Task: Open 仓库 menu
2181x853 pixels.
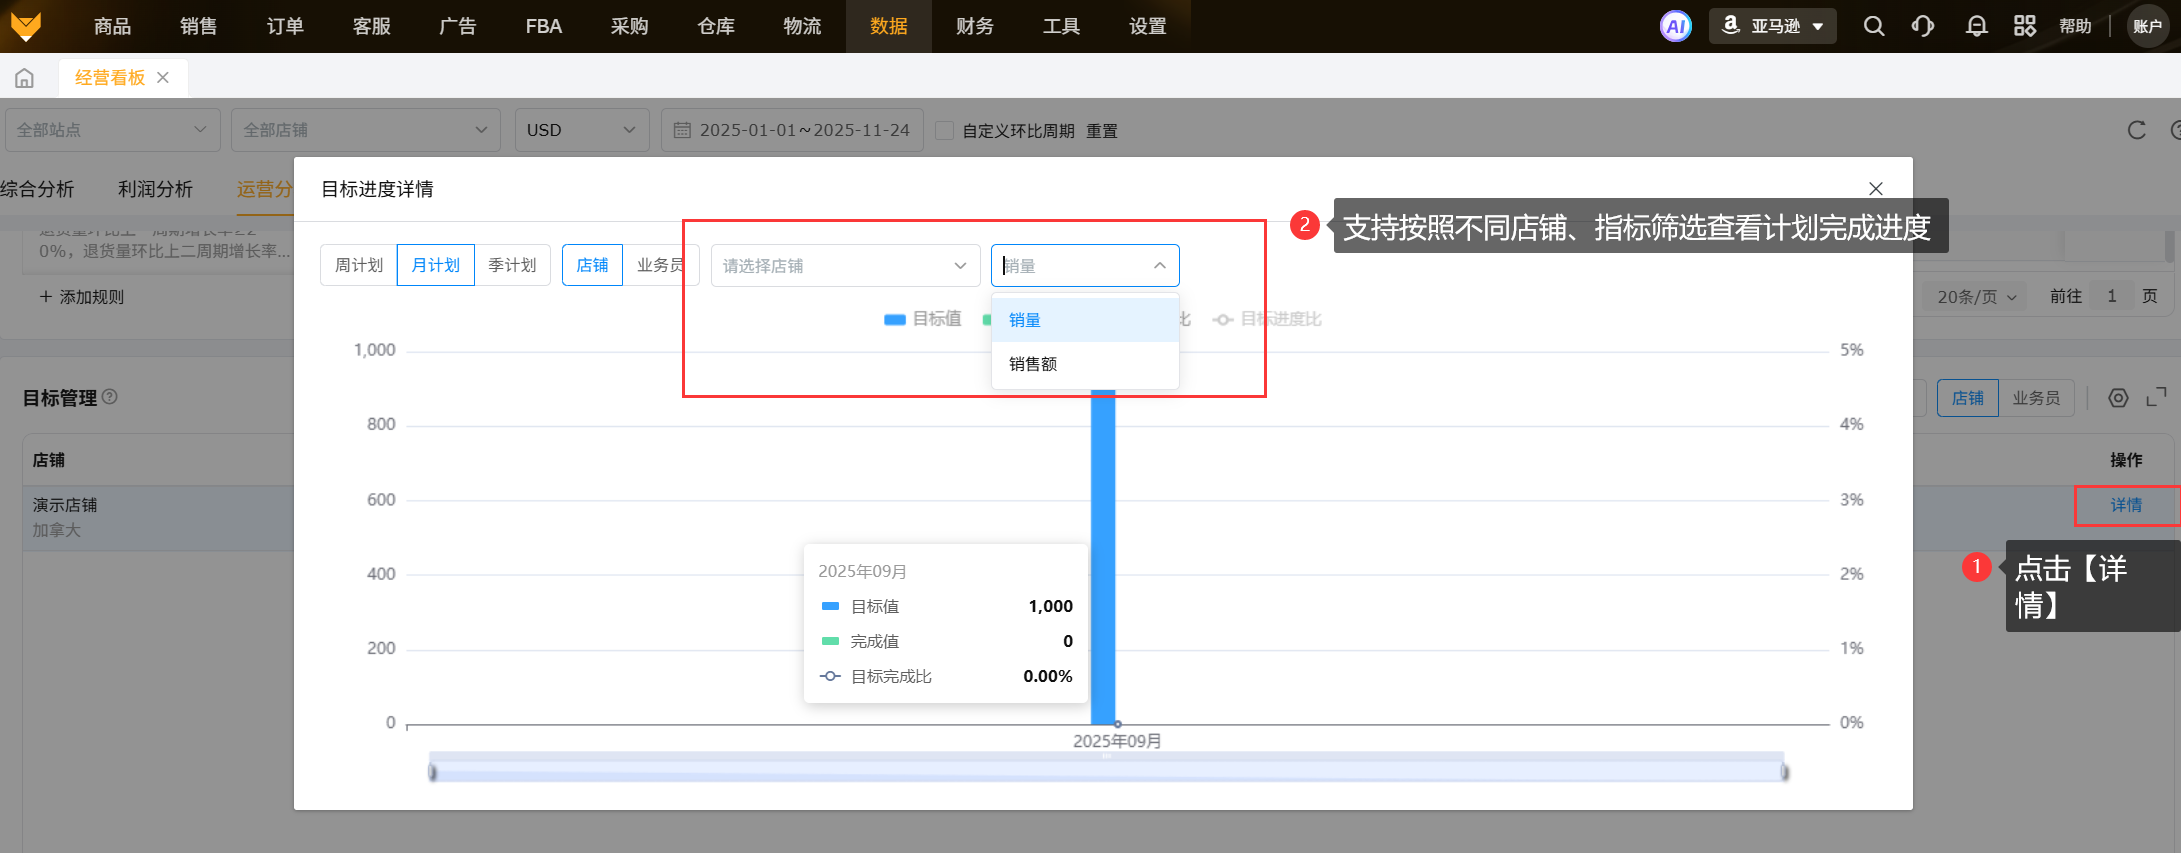Action: point(716,26)
